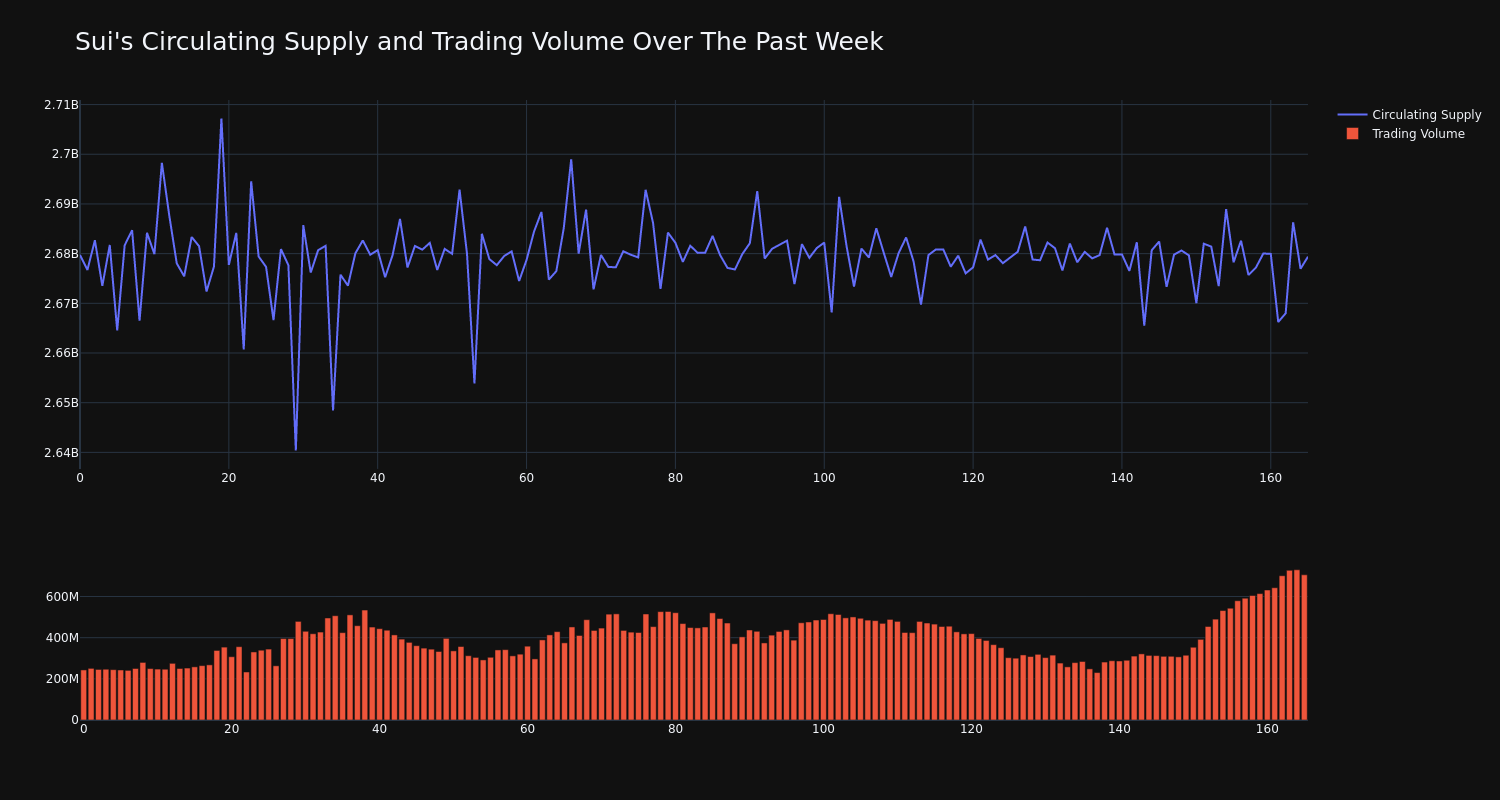The width and height of the screenshot is (1500, 800).
Task: Click the 160 tick on supply chart x-axis
Action: [x=1271, y=478]
